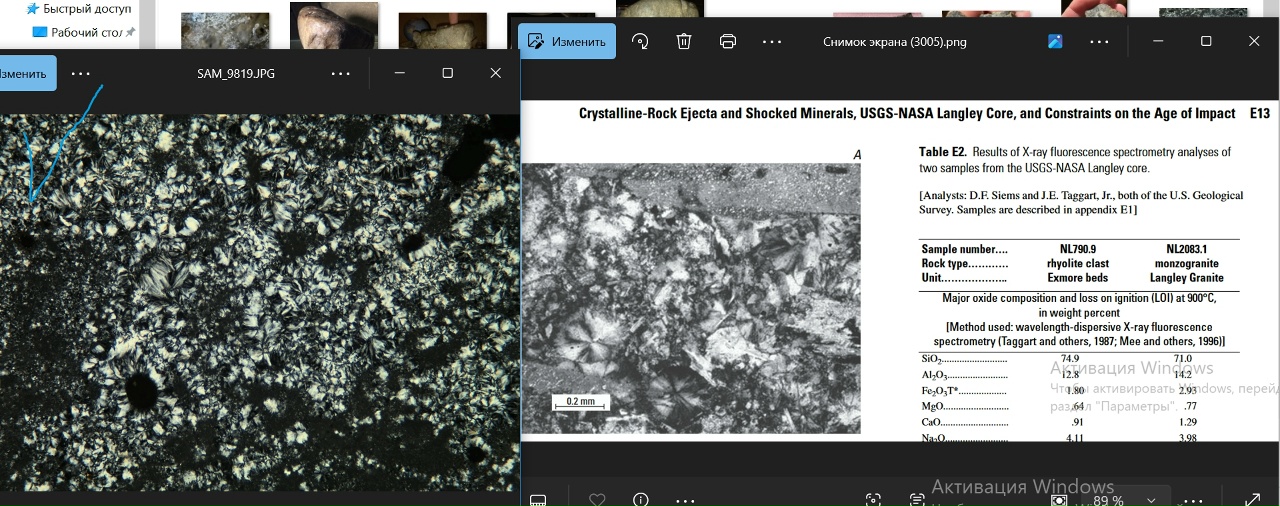Delete the screenshot with the trash icon
This screenshot has height=506, width=1280.
pos(684,42)
